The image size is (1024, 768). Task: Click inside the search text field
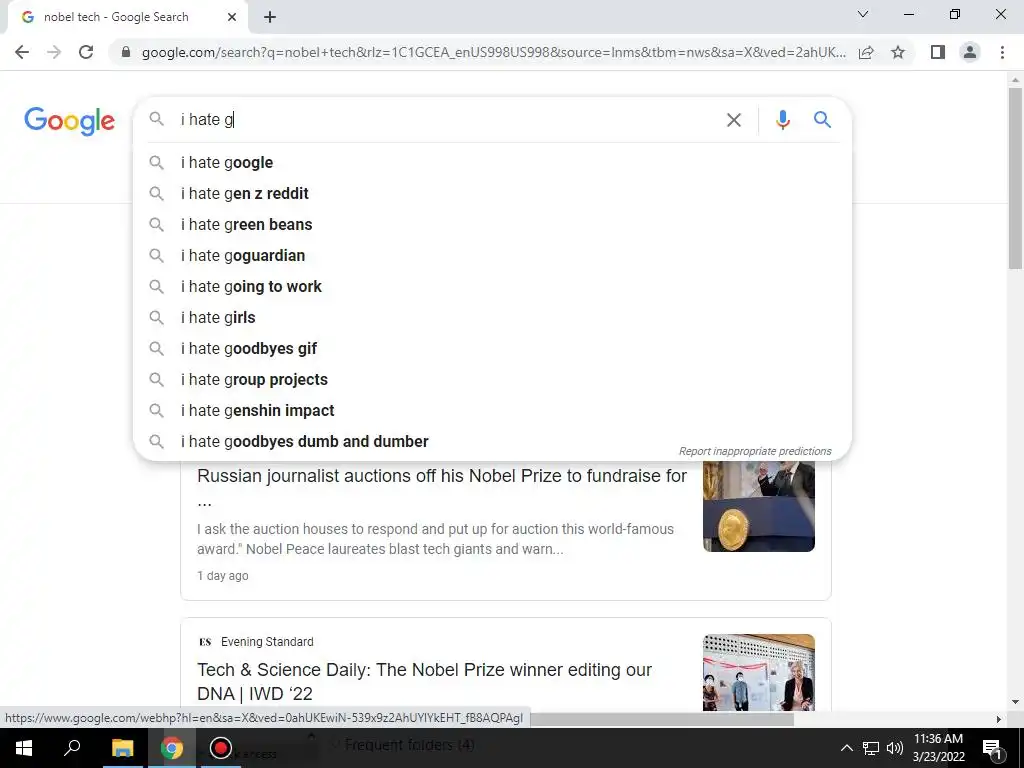tap(447, 120)
